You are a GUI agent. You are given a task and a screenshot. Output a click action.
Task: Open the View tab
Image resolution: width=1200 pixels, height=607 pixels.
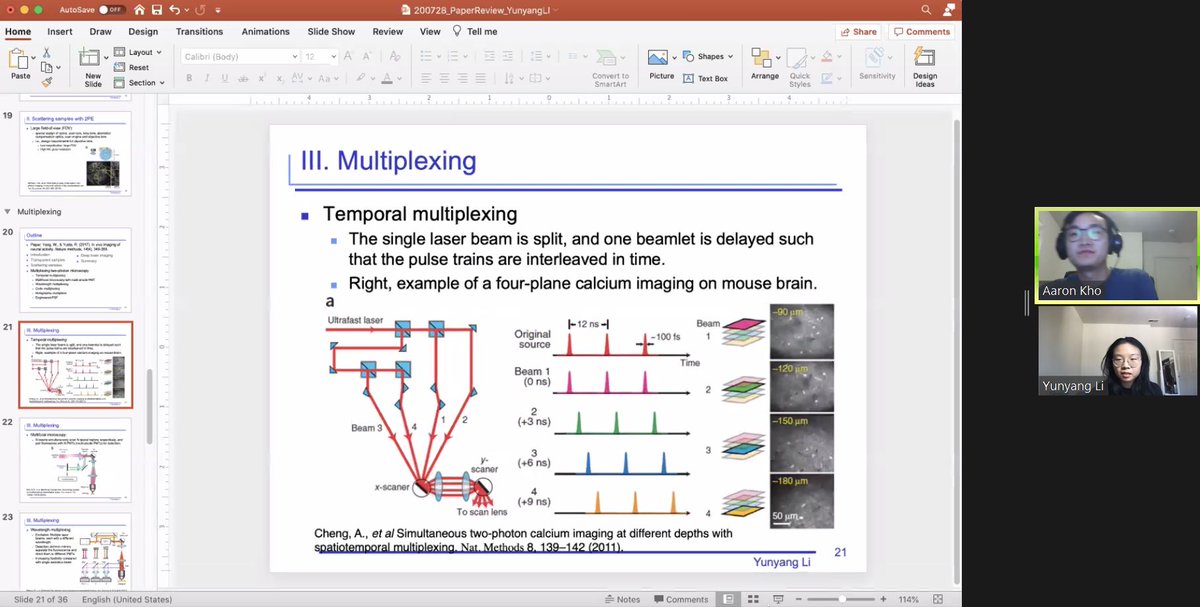click(x=430, y=31)
